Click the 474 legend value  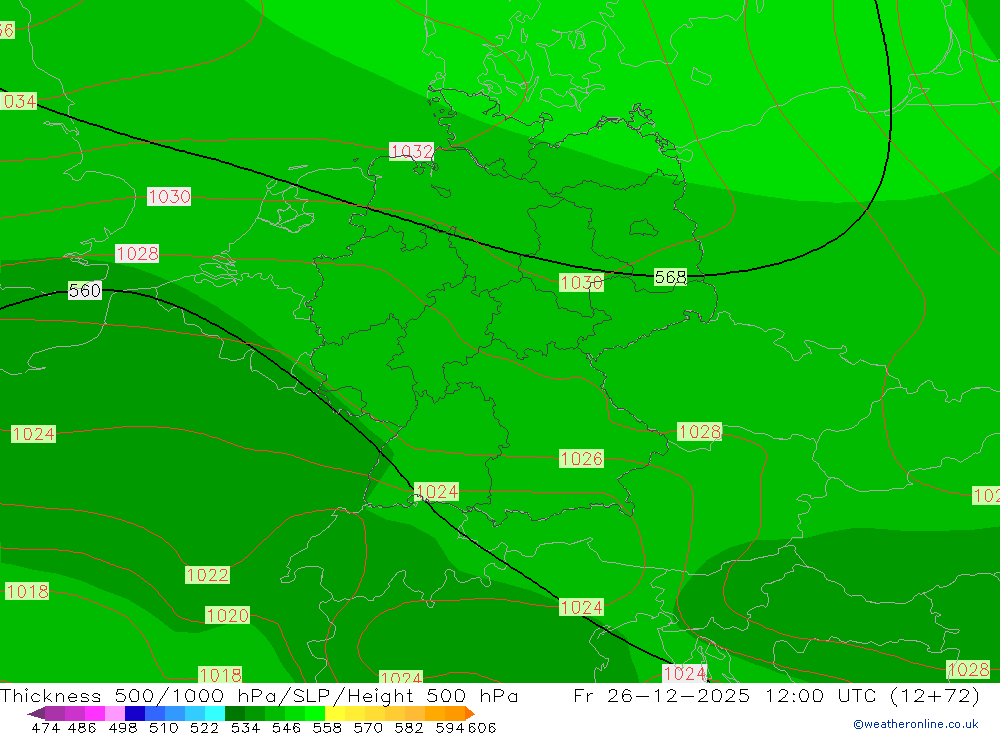tap(45, 727)
